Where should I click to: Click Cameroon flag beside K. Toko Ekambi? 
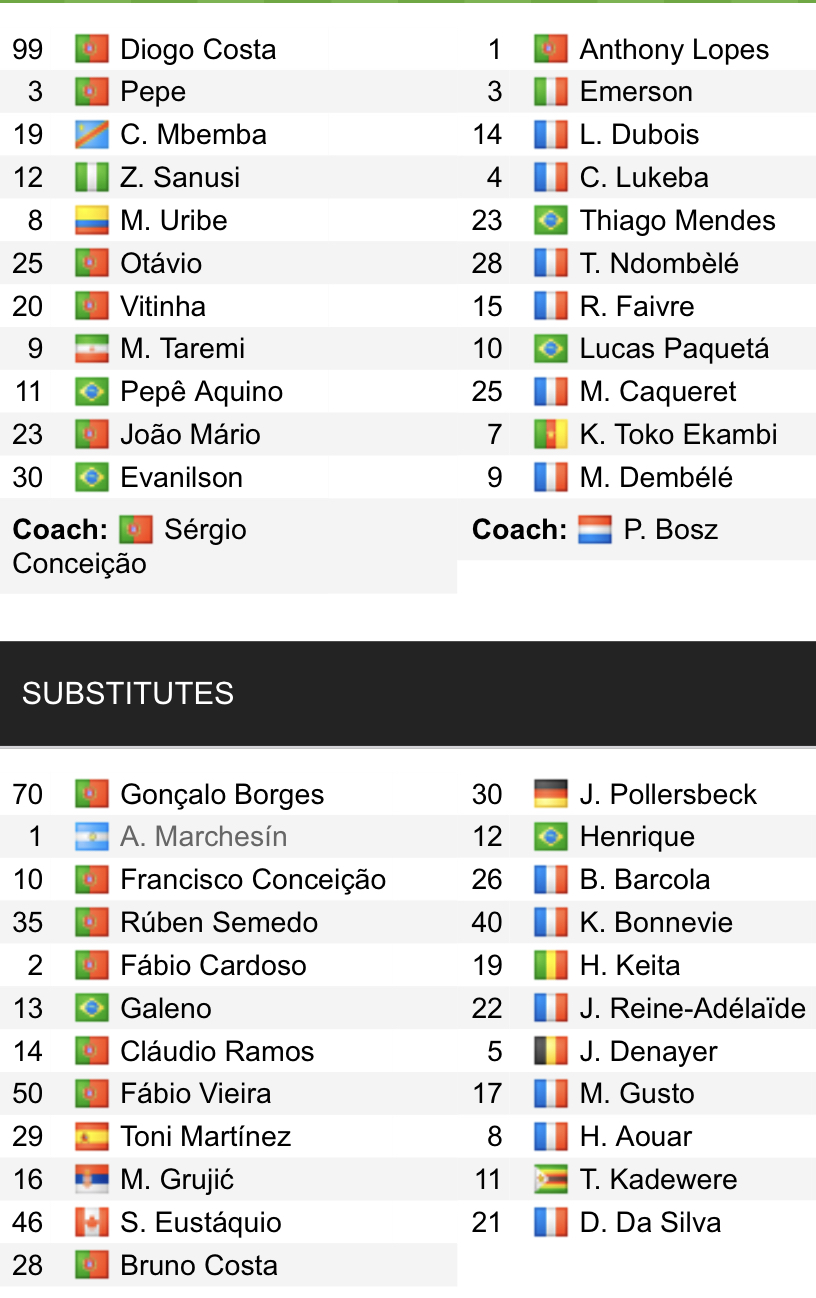[x=551, y=435]
